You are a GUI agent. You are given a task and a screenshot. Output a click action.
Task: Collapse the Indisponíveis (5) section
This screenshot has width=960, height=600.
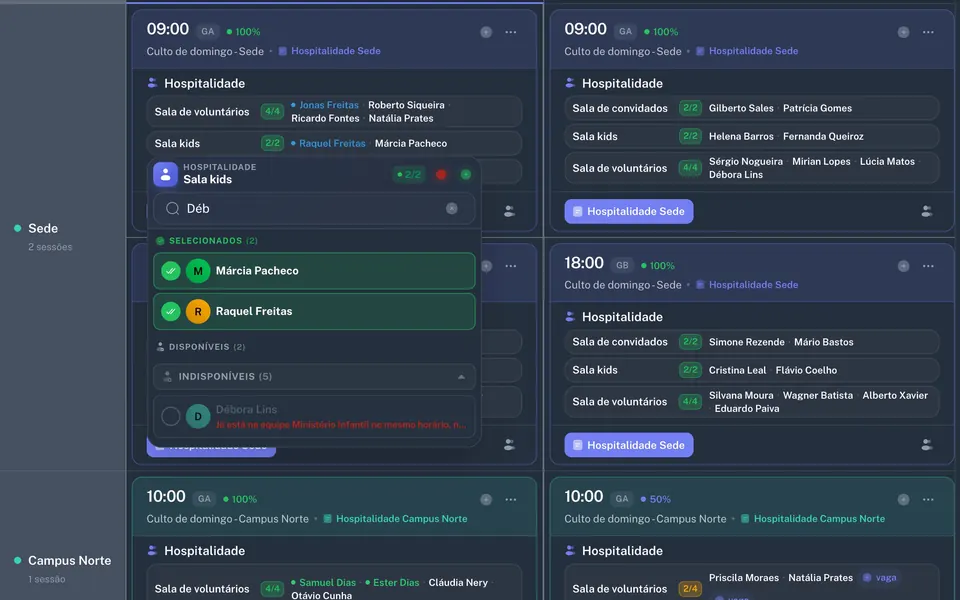click(x=314, y=377)
